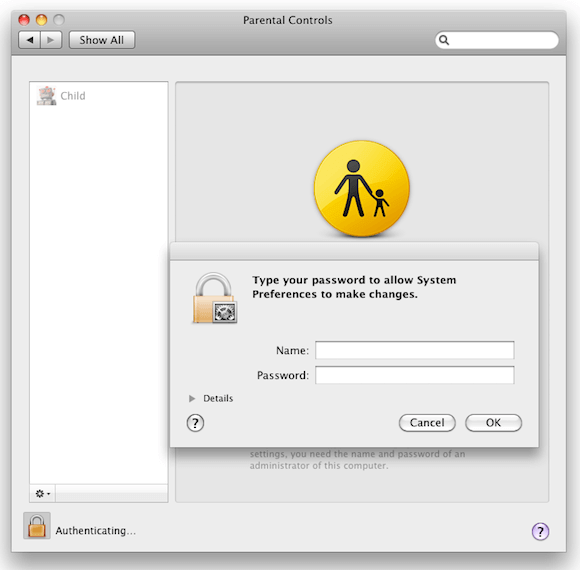Cancel the authentication dialog
Viewport: 580px width, 570px height.
click(x=427, y=423)
